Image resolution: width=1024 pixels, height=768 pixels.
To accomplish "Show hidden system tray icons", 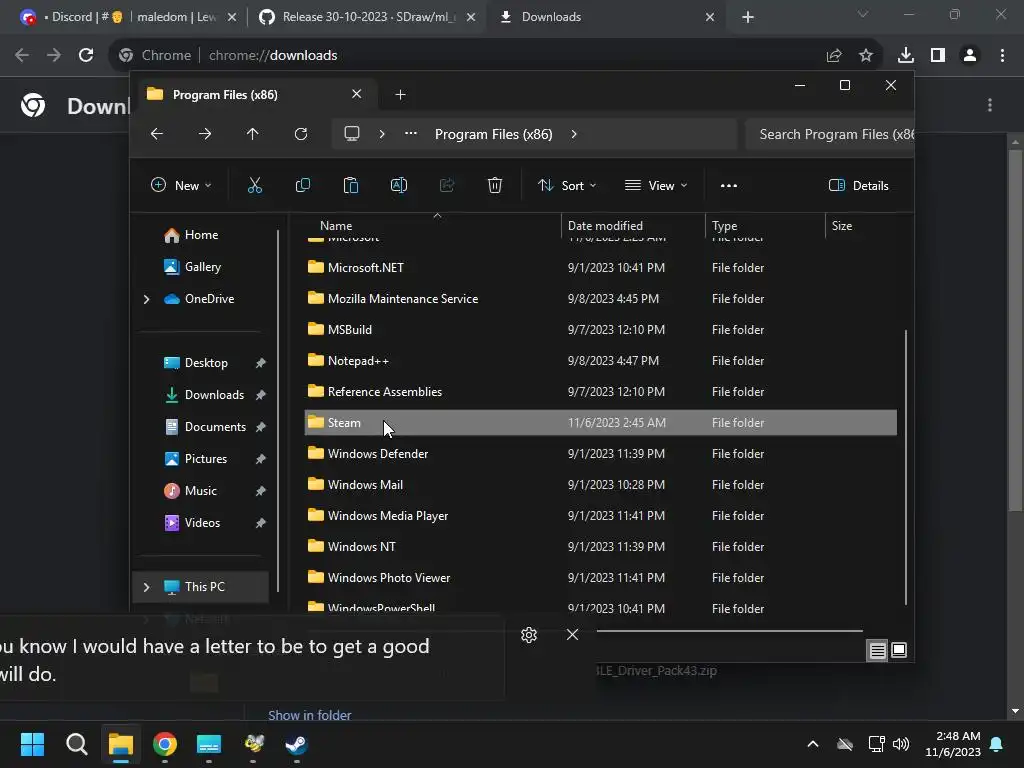I will tap(813, 744).
